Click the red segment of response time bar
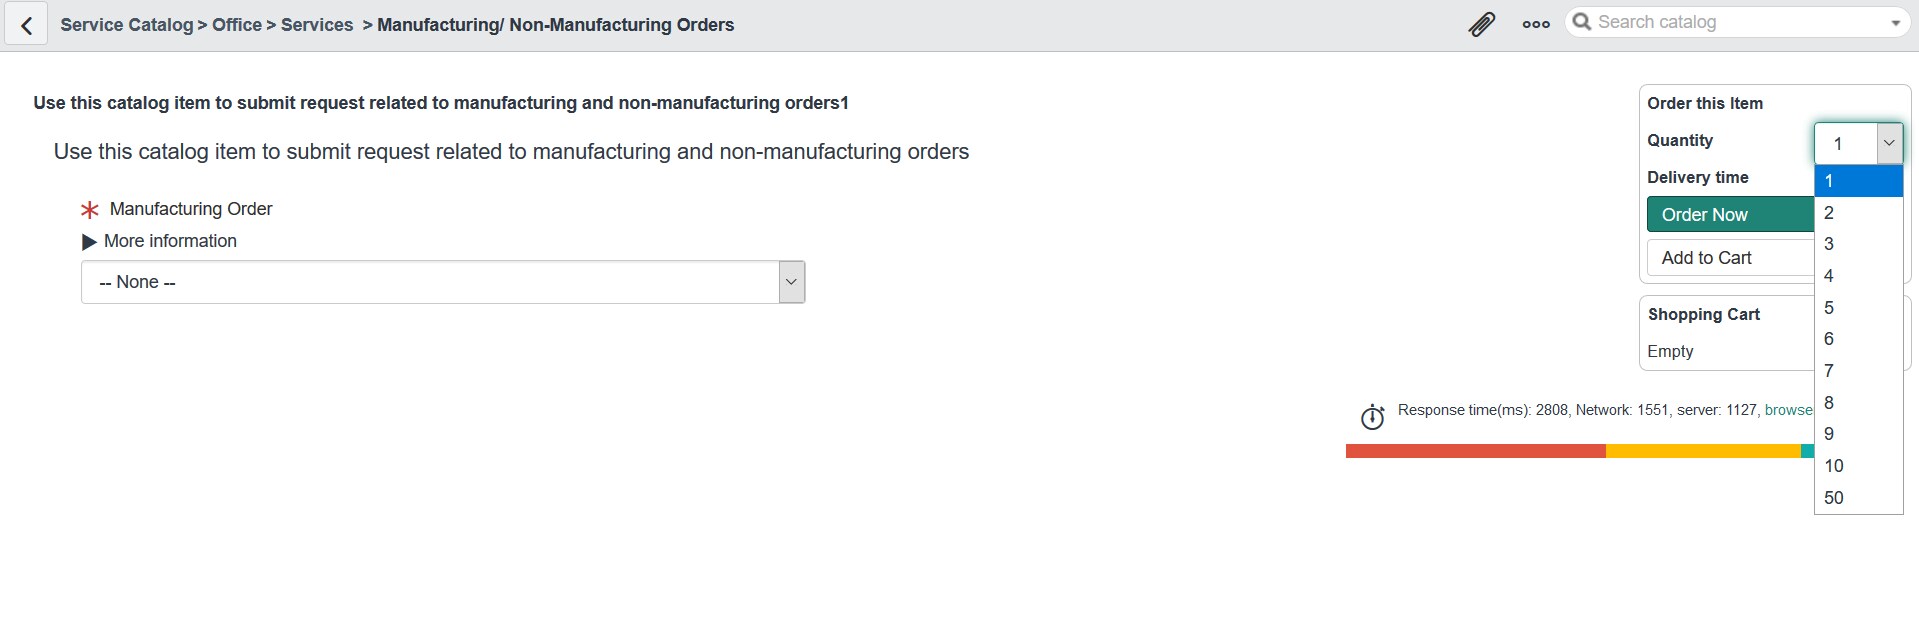 coord(1476,452)
